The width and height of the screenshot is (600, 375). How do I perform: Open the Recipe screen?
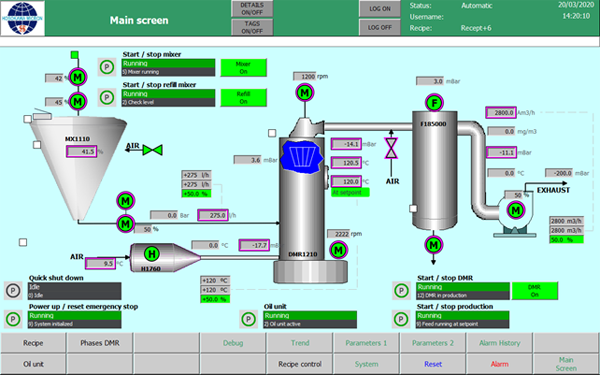[33, 343]
